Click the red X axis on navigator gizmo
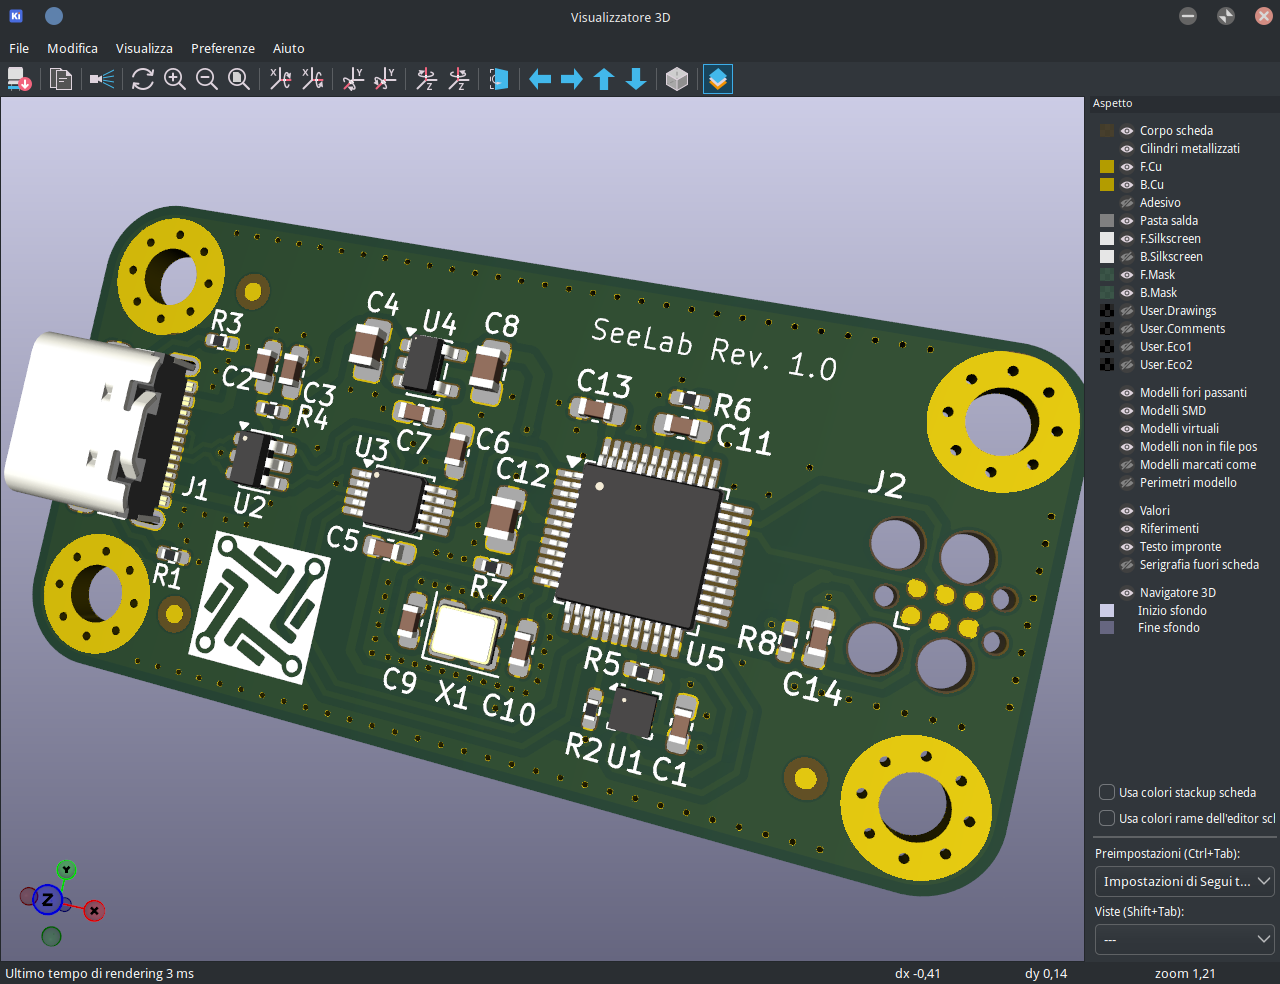Screen dimensions: 1280x984 (94, 910)
